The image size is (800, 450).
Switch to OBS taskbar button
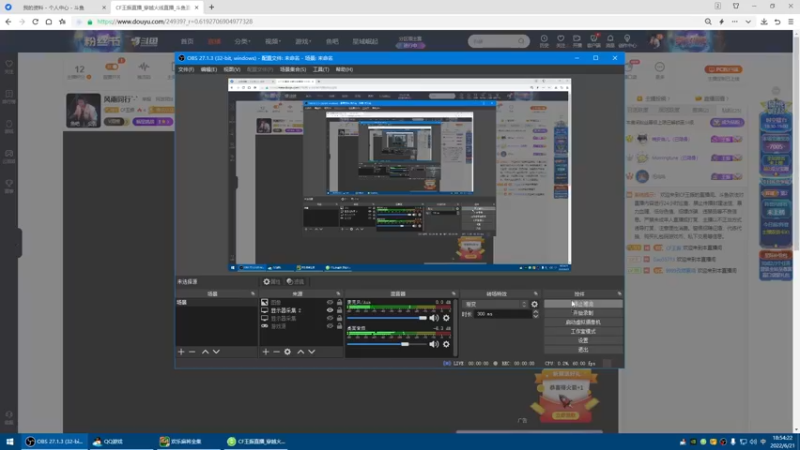54,442
